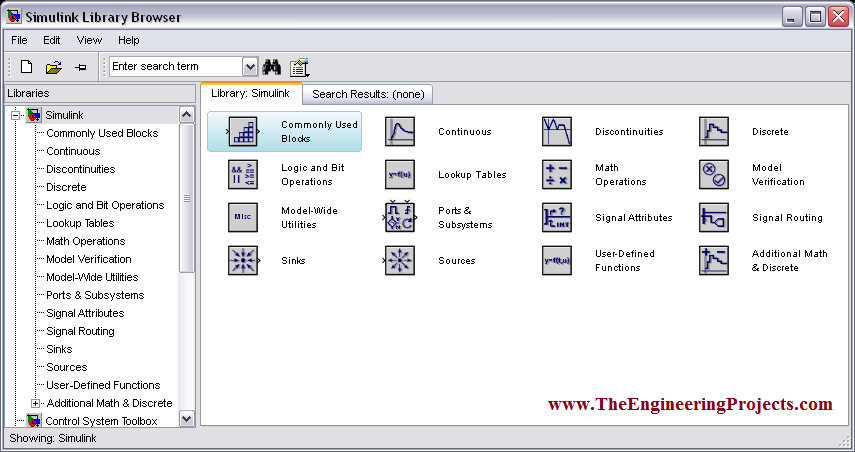855x452 pixels.
Task: Toggle the stay-on-top pin icon
Action: 81,68
